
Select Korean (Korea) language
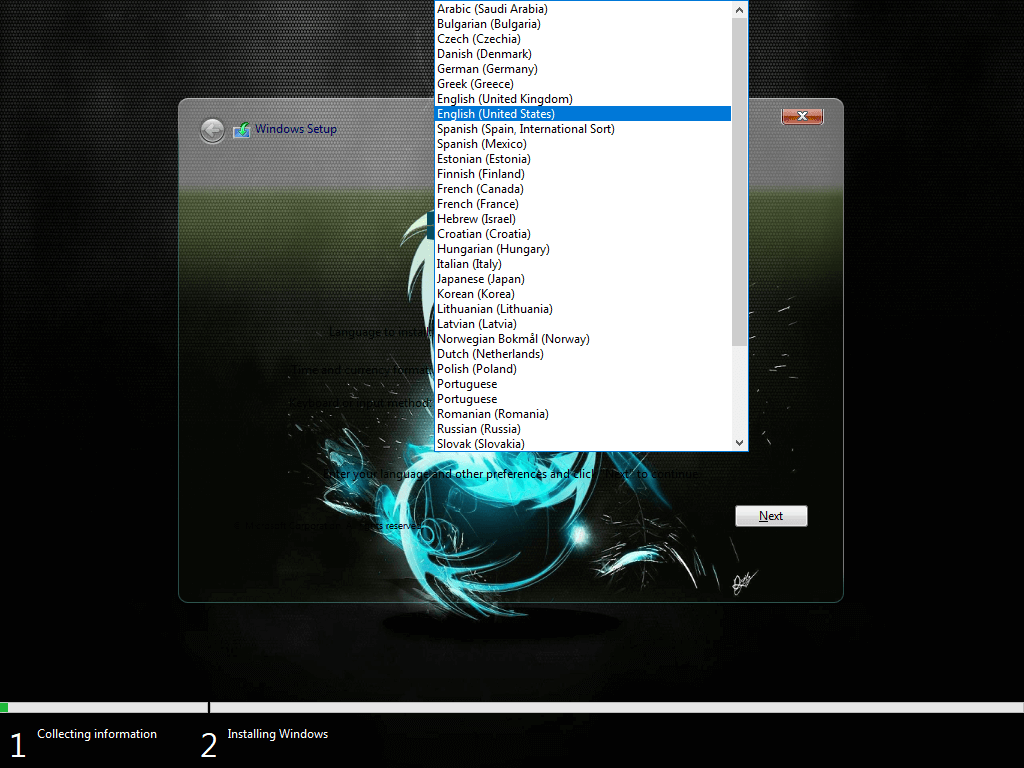coord(583,295)
